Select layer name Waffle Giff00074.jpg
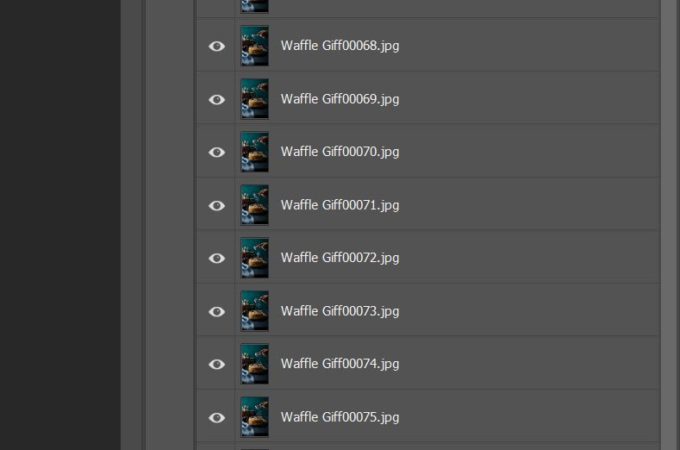Screen dimensions: 680x450 click(x=340, y=364)
